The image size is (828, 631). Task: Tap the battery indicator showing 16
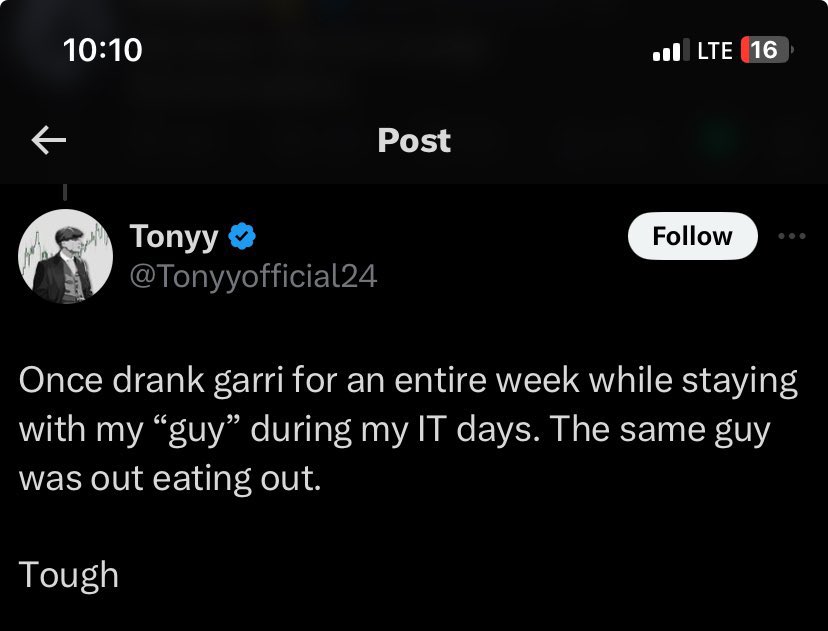(767, 50)
